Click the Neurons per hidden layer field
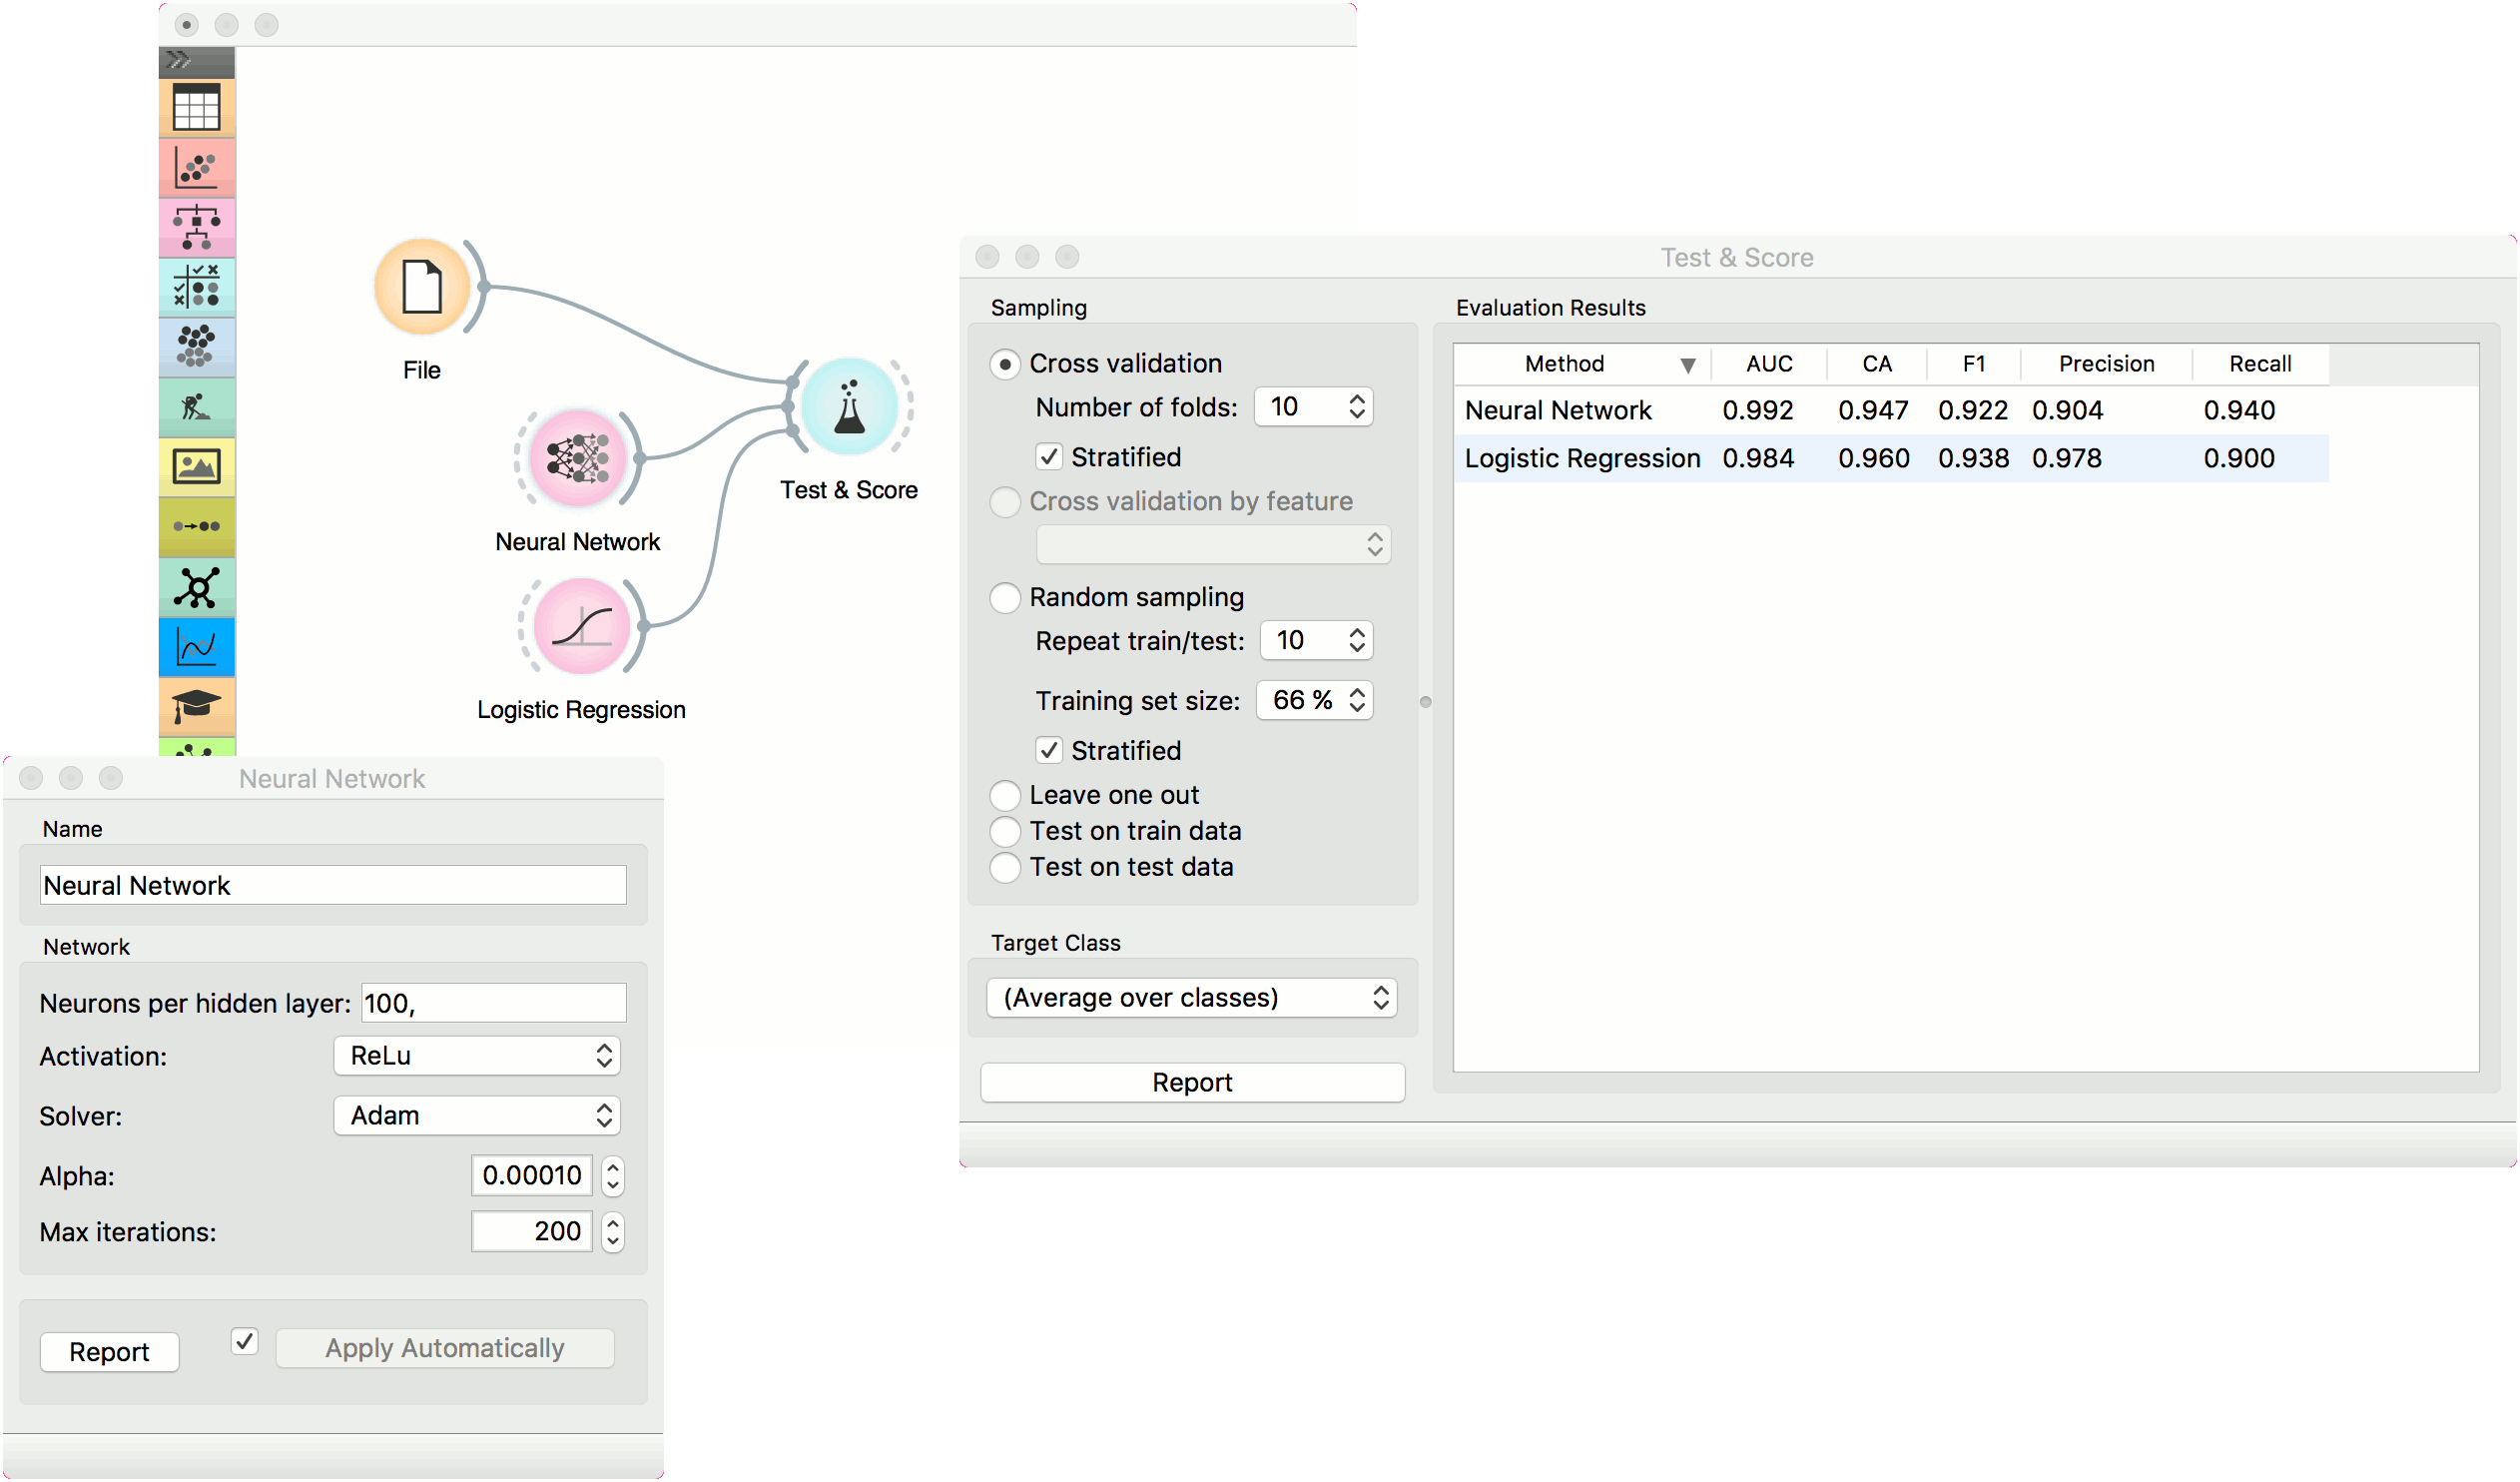 tap(493, 1003)
